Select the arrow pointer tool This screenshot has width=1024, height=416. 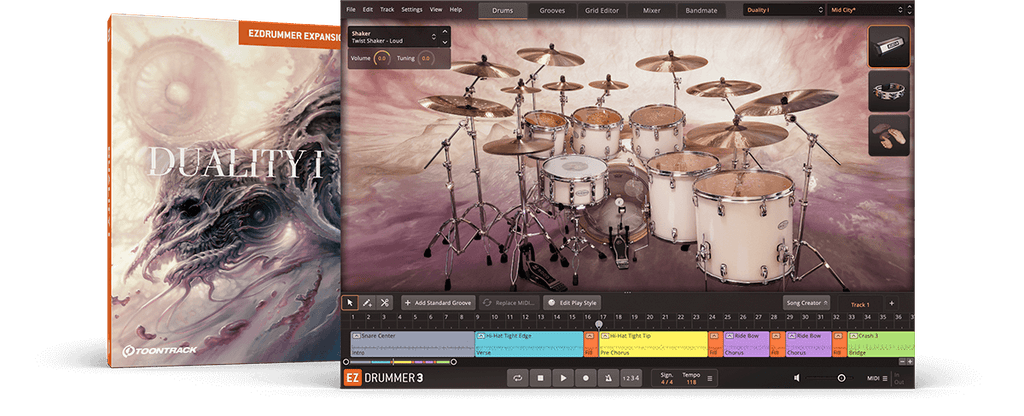coord(350,303)
